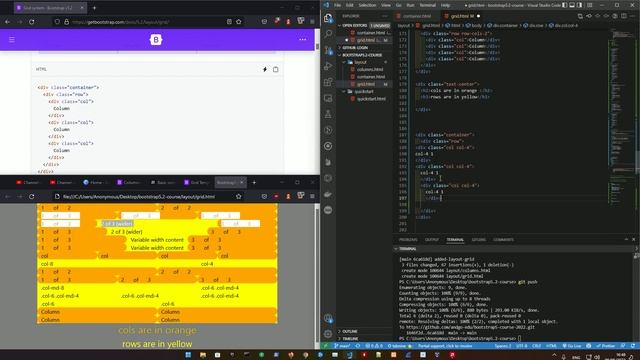Screen dimensions: 640x360
Task: Click the StackBlitz lightning icon on HTML snippet
Action: 265,69
